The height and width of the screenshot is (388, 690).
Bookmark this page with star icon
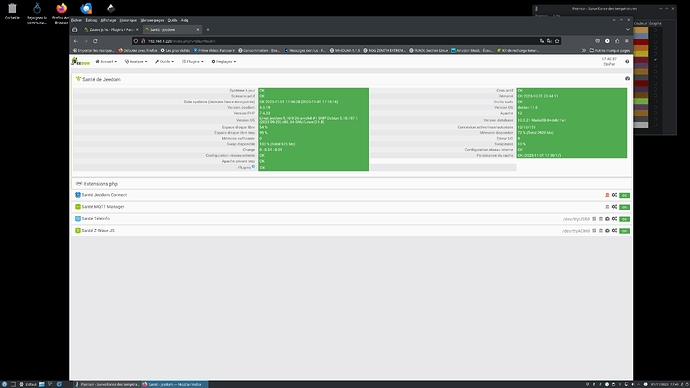(557, 41)
